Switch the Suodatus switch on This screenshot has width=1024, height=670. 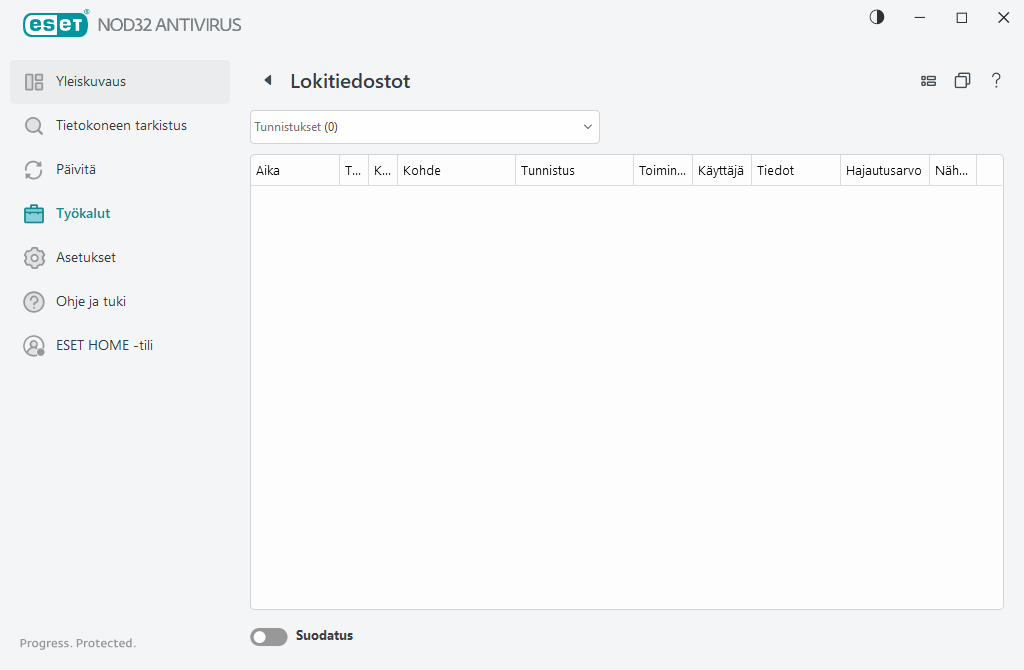coord(268,636)
